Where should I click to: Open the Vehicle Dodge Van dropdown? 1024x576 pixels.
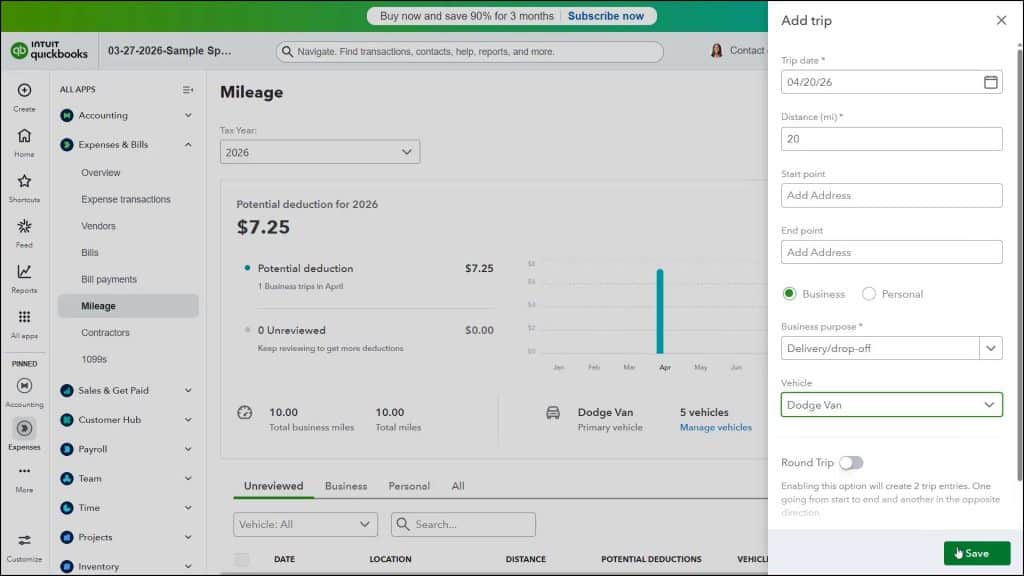click(891, 405)
